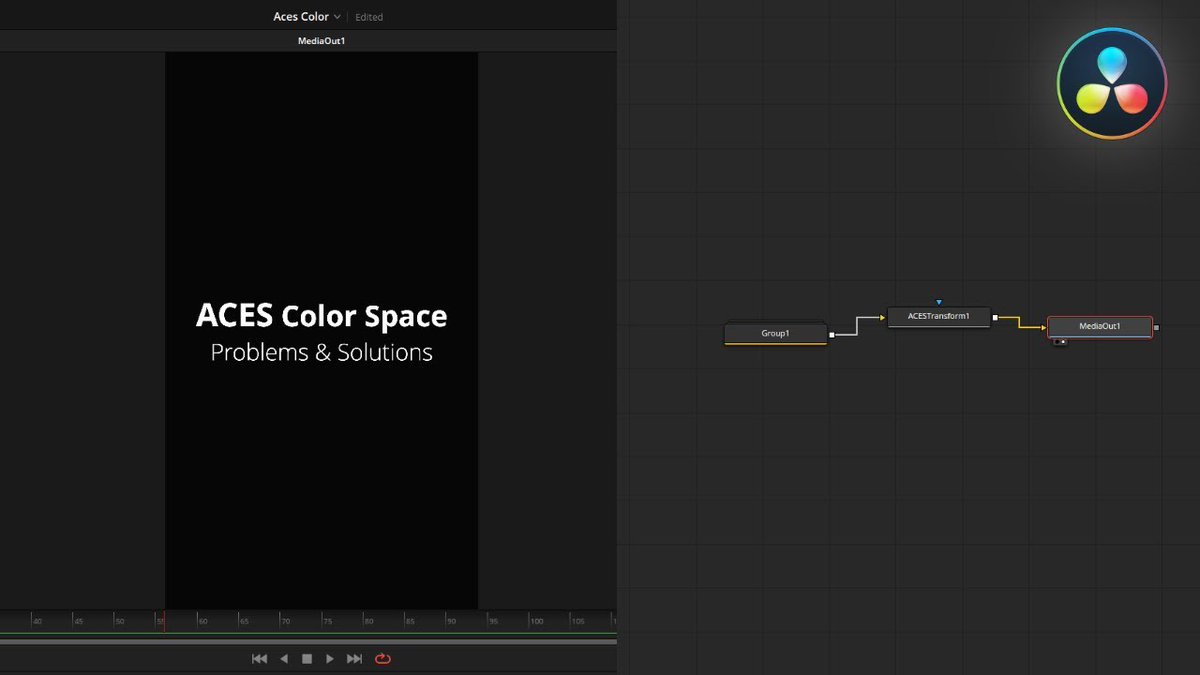Play the composition forward
The image size is (1200, 675).
[x=330, y=659]
